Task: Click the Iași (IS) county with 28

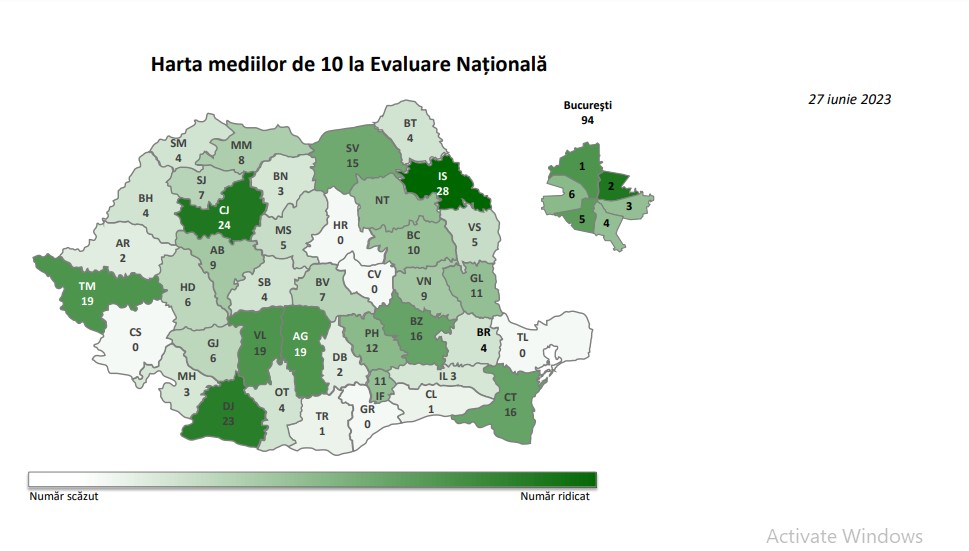Action: pos(442,184)
